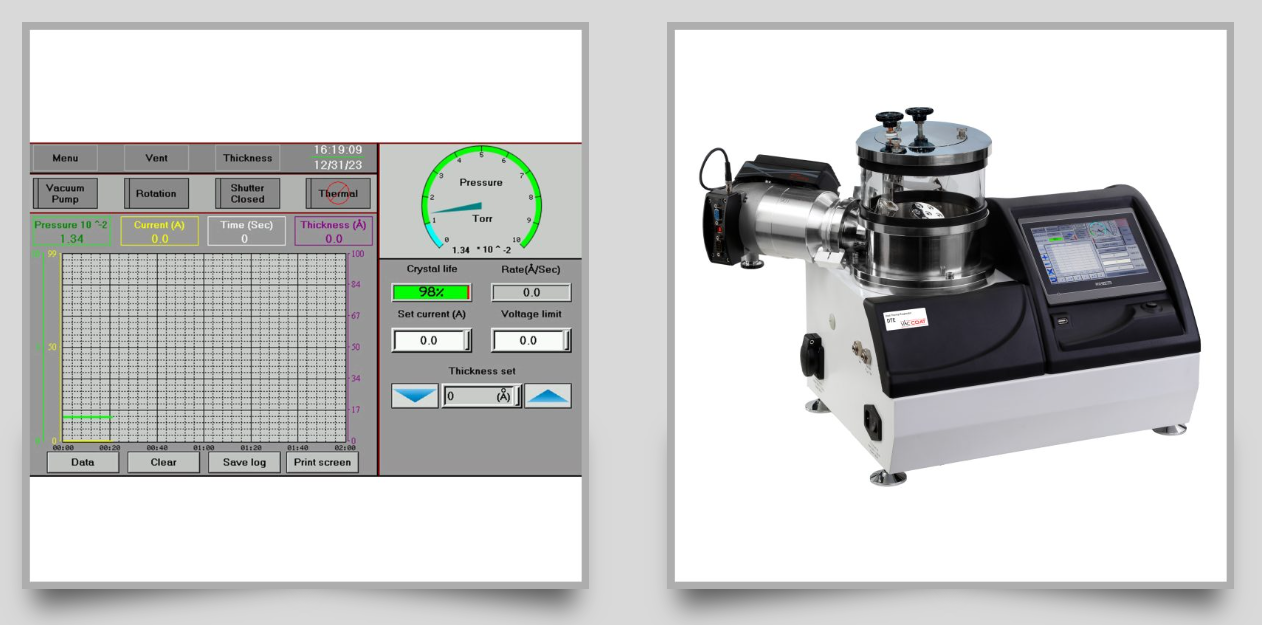Click the Thickness set value field

(481, 397)
